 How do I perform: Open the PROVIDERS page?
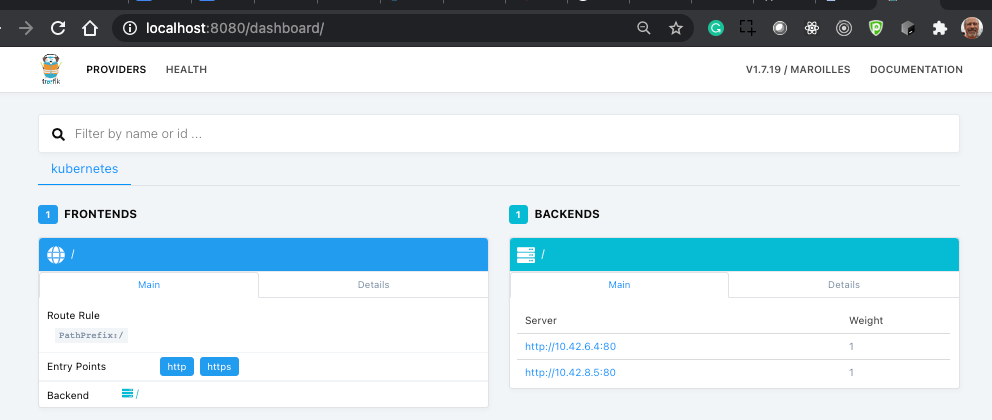(116, 70)
